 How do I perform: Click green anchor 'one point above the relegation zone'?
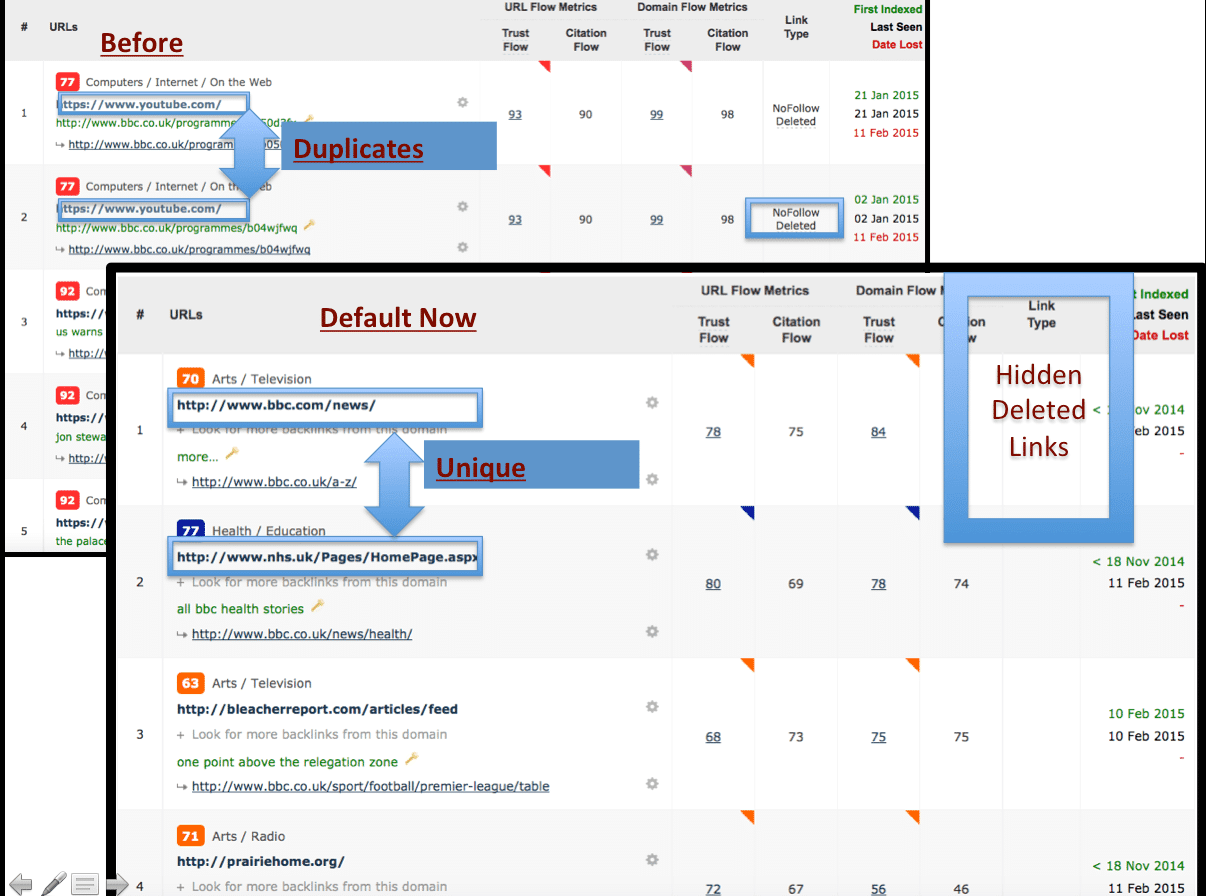pyautogui.click(x=287, y=762)
